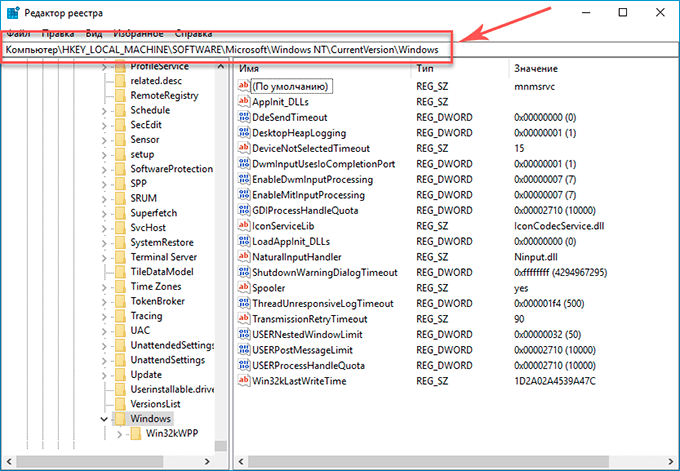Viewport: 680px width, 471px height.
Task: Expand the Time Zones key
Action: (x=104, y=287)
